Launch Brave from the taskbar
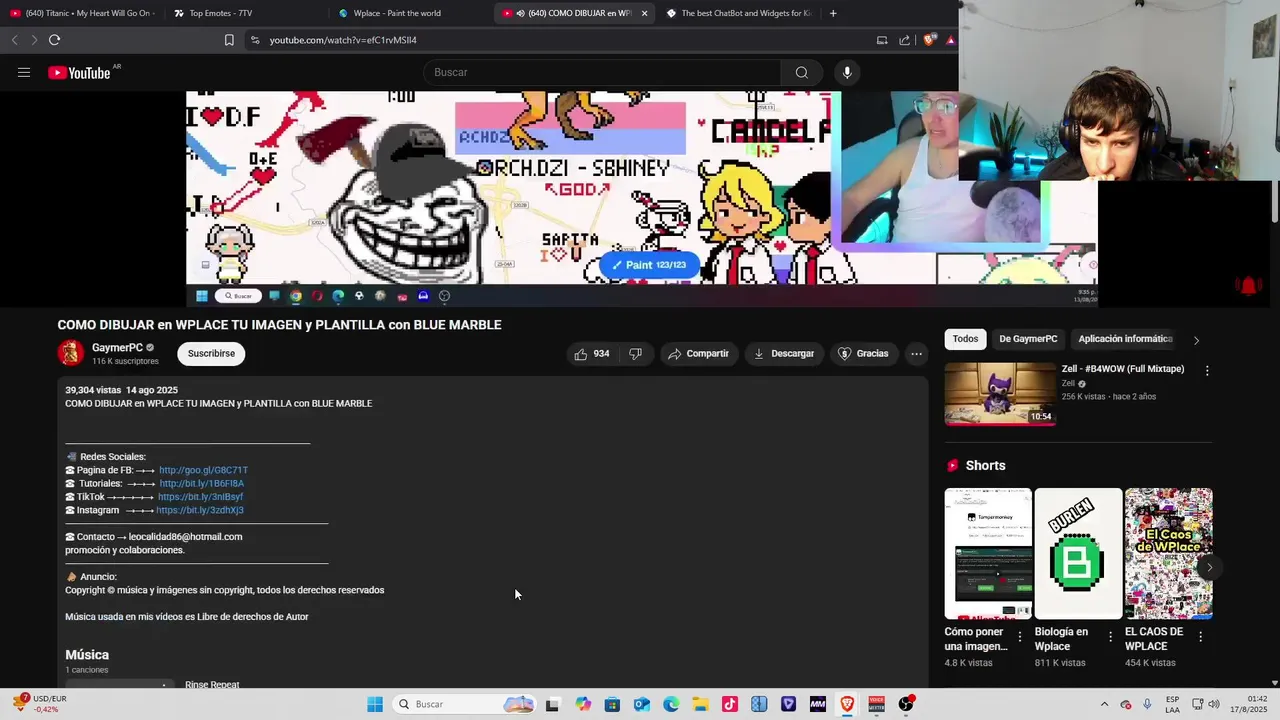 click(847, 704)
